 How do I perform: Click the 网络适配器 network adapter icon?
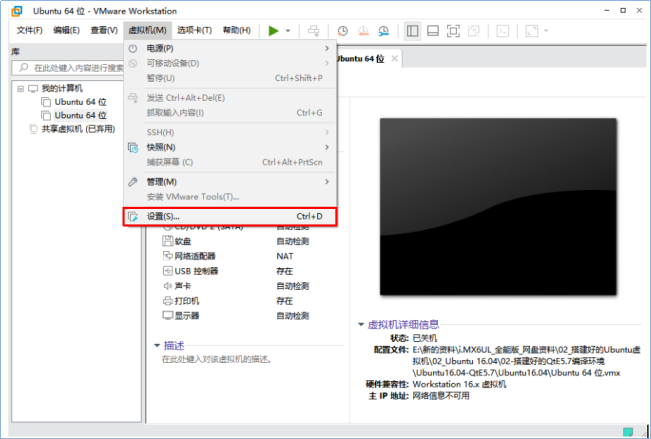tap(168, 256)
